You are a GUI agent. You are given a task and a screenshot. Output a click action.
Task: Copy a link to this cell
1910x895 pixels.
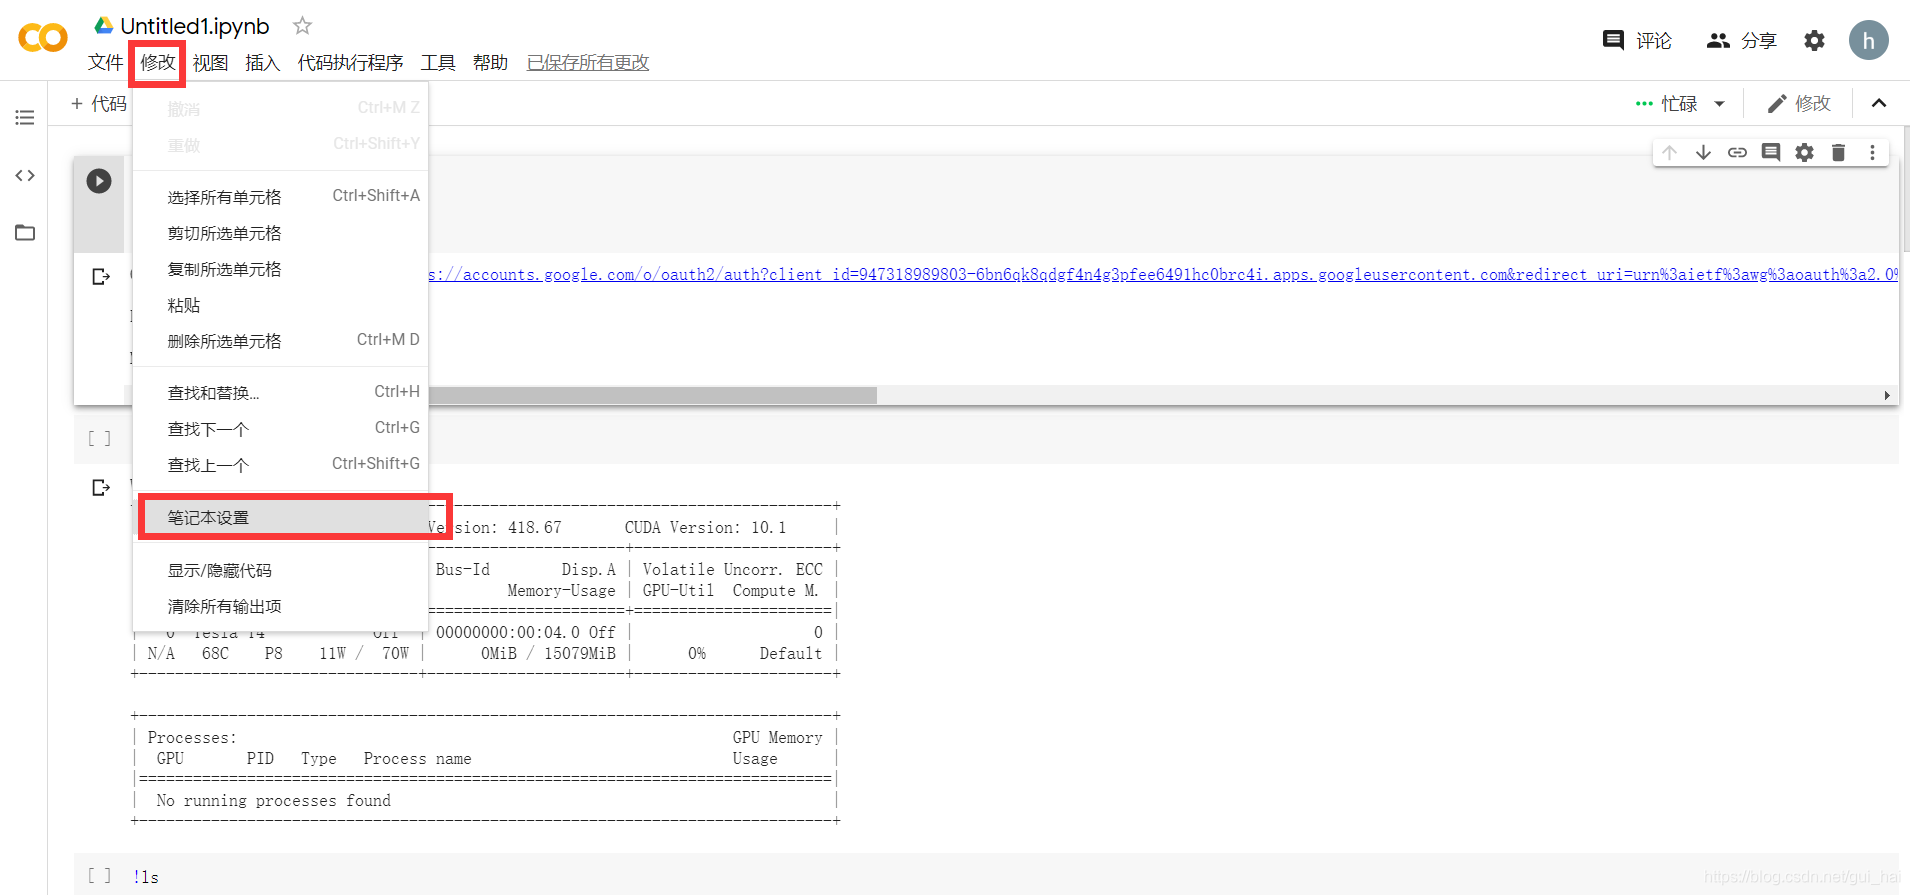pos(1737,152)
